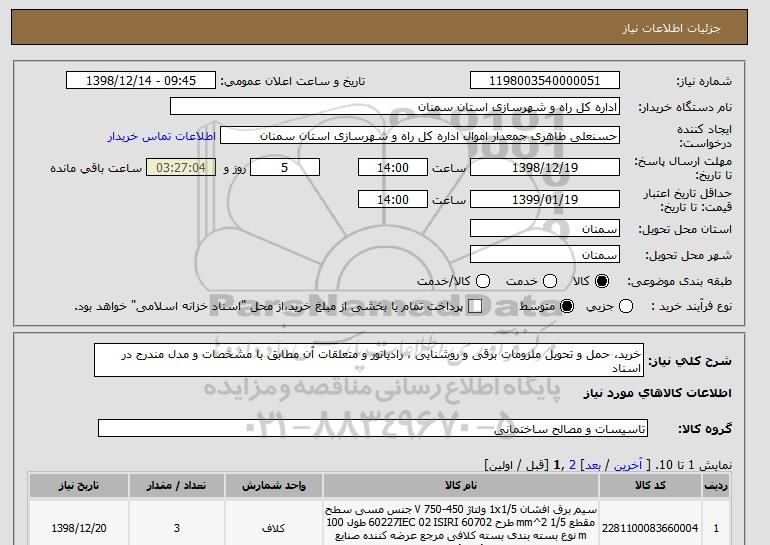
Task: Click the اطلاعات کالاهای مورد نیاز heading
Action: coord(658,393)
